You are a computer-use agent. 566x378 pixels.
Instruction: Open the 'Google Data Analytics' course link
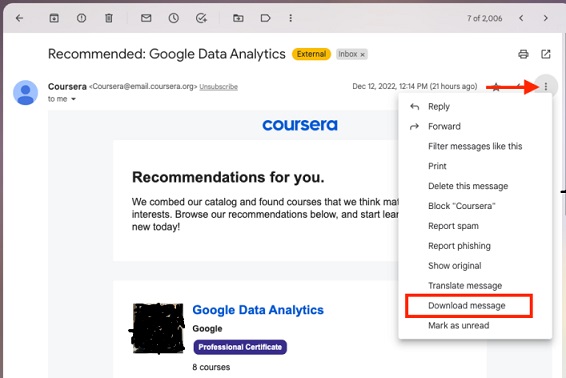click(x=258, y=310)
